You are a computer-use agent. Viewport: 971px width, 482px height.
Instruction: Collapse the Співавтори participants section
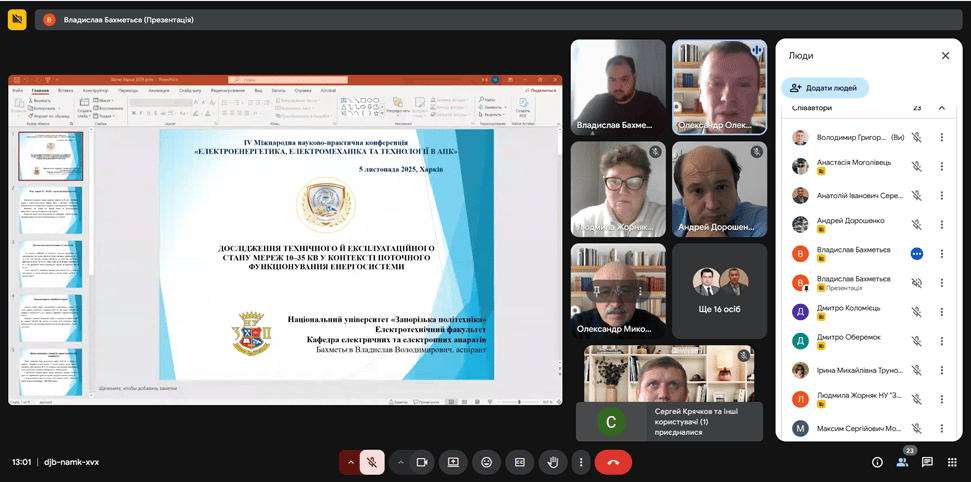pos(941,108)
